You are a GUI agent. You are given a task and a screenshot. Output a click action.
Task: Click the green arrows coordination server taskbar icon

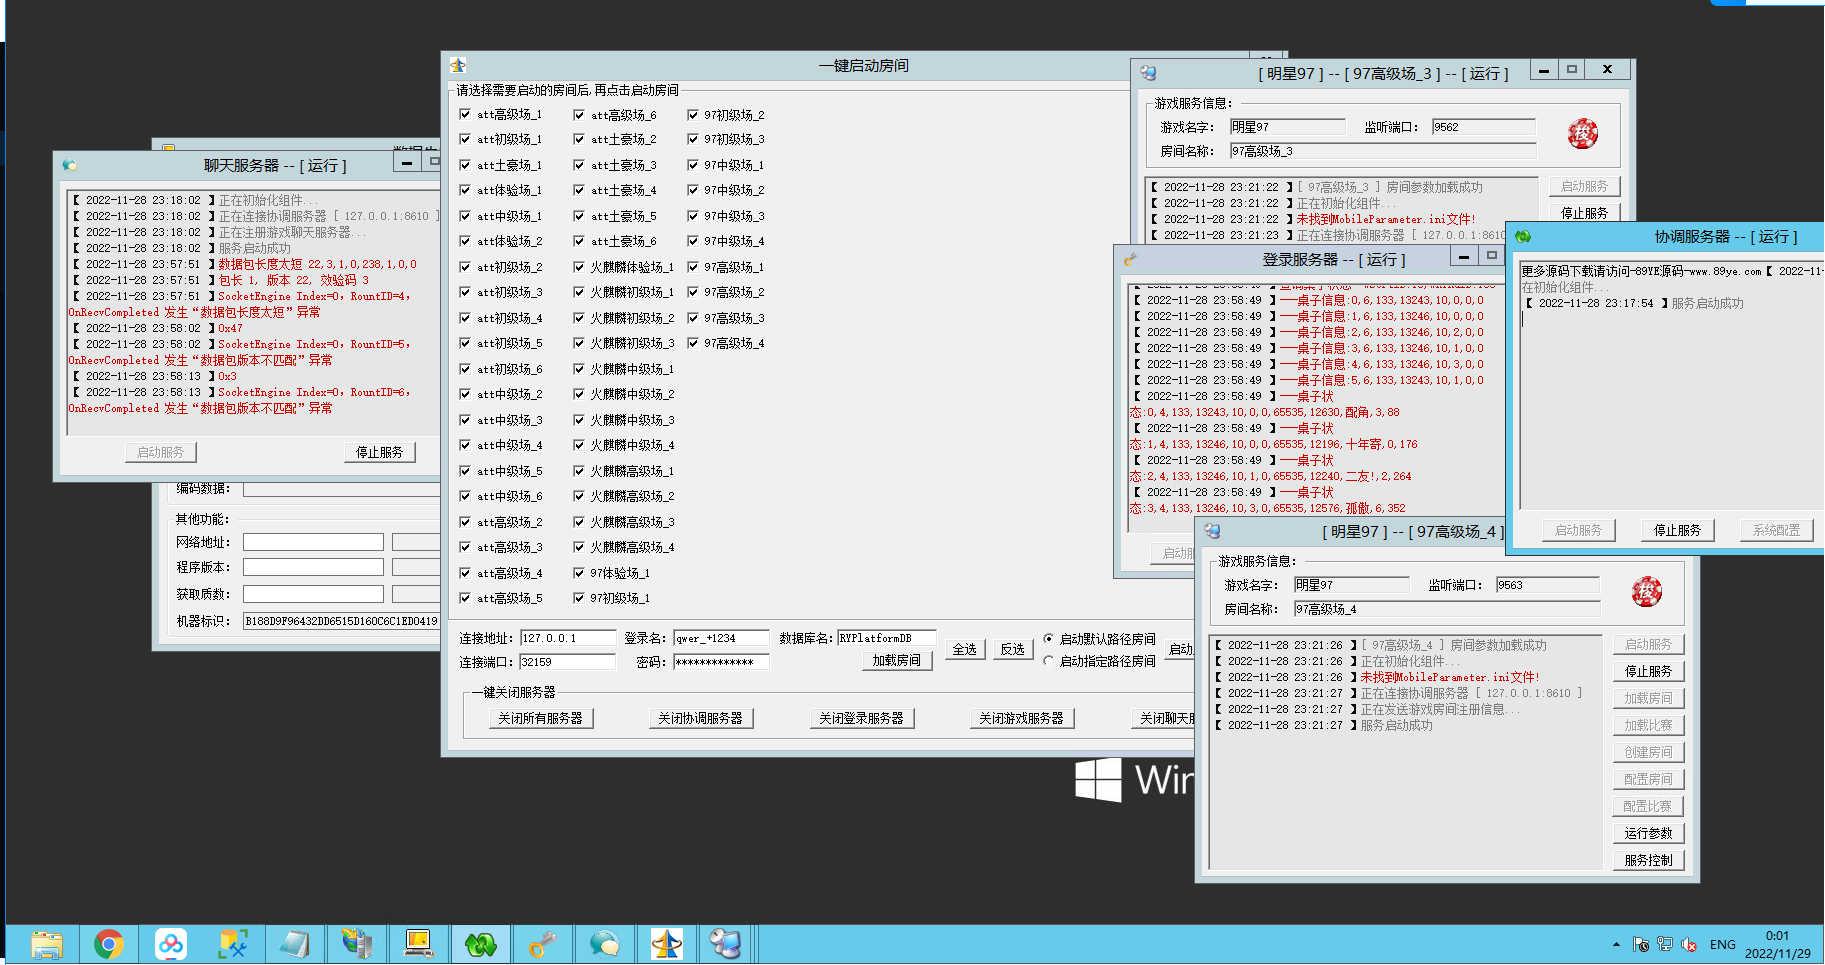pyautogui.click(x=480, y=944)
